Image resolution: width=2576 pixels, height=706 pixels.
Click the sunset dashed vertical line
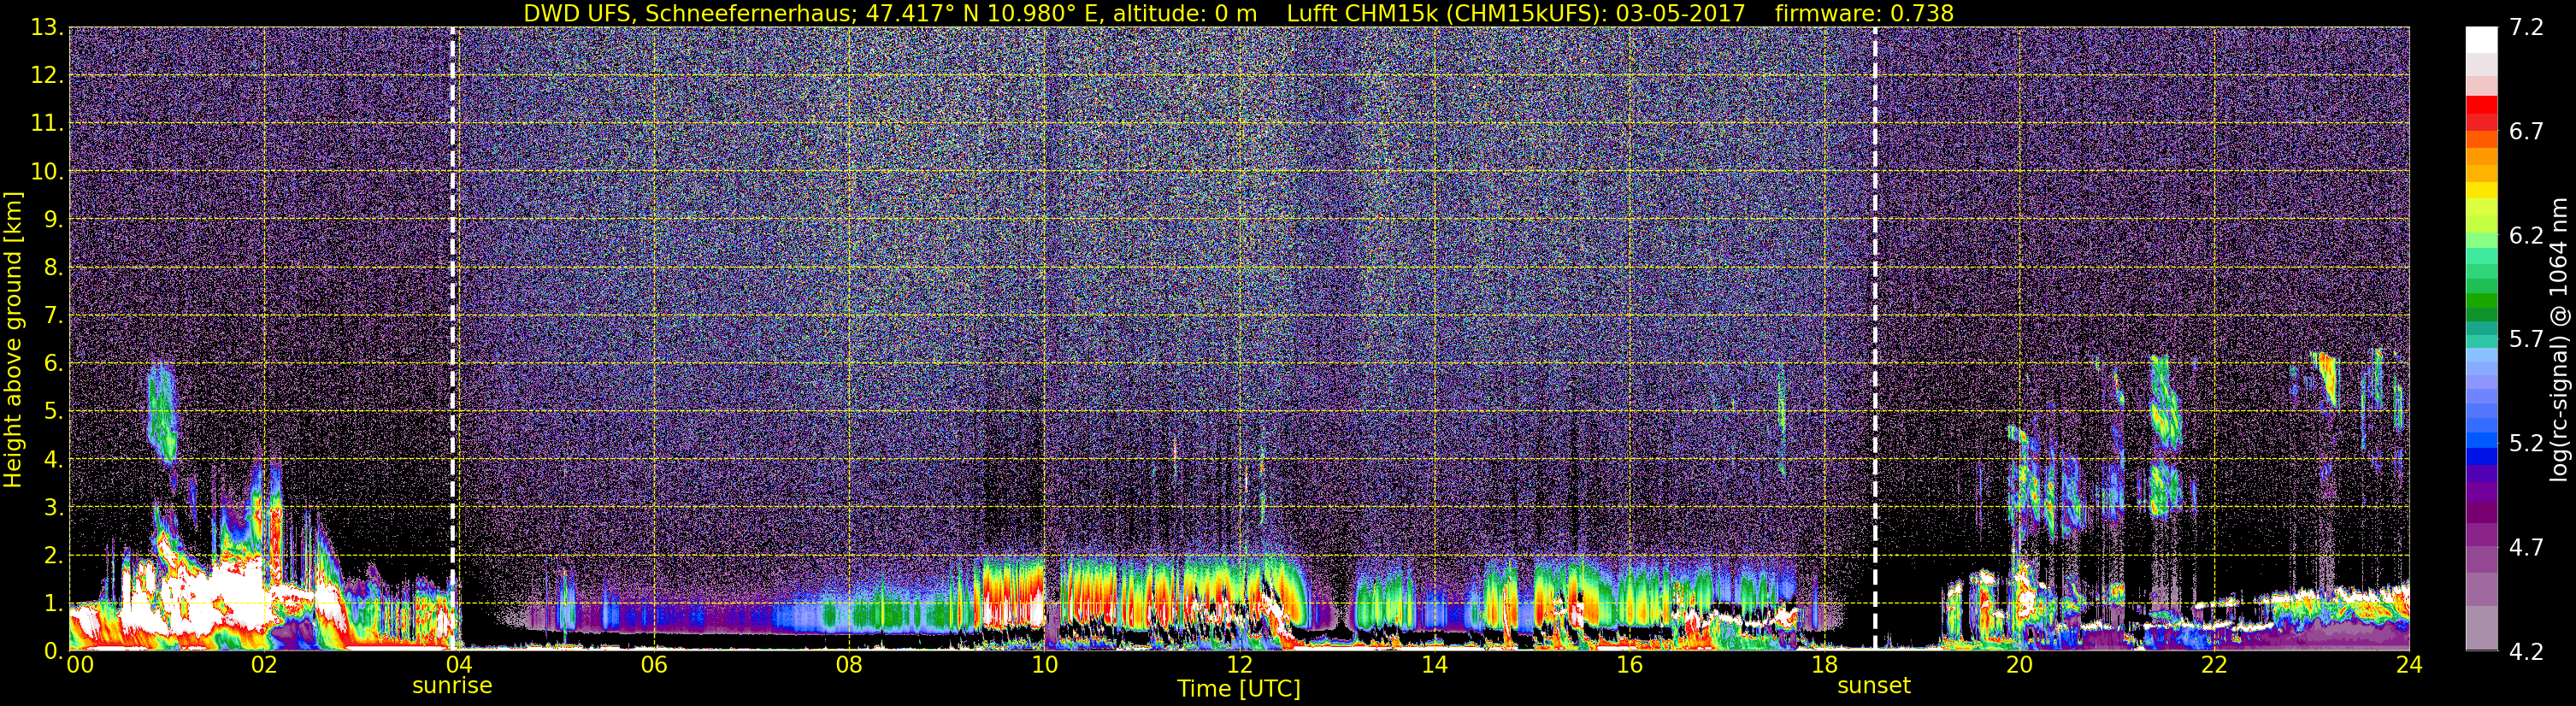click(x=1875, y=338)
